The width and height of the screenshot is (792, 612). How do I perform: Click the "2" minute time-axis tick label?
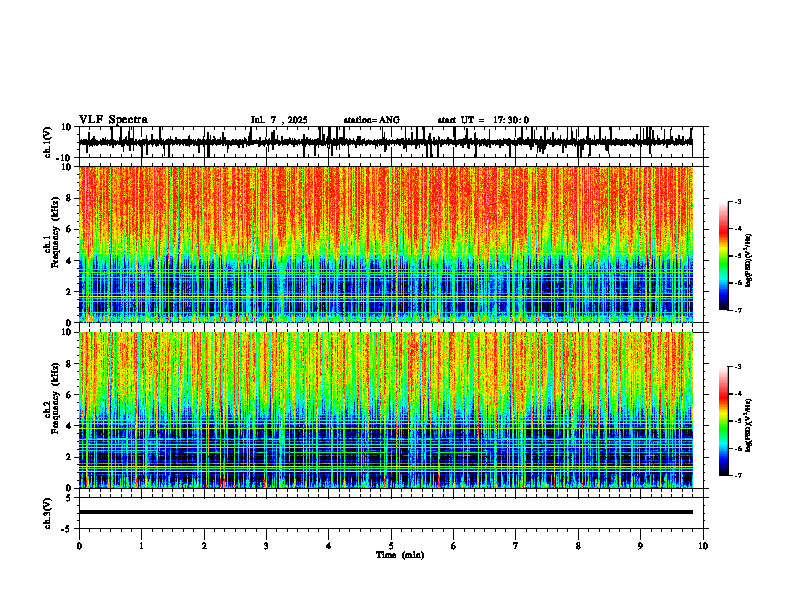pos(204,546)
